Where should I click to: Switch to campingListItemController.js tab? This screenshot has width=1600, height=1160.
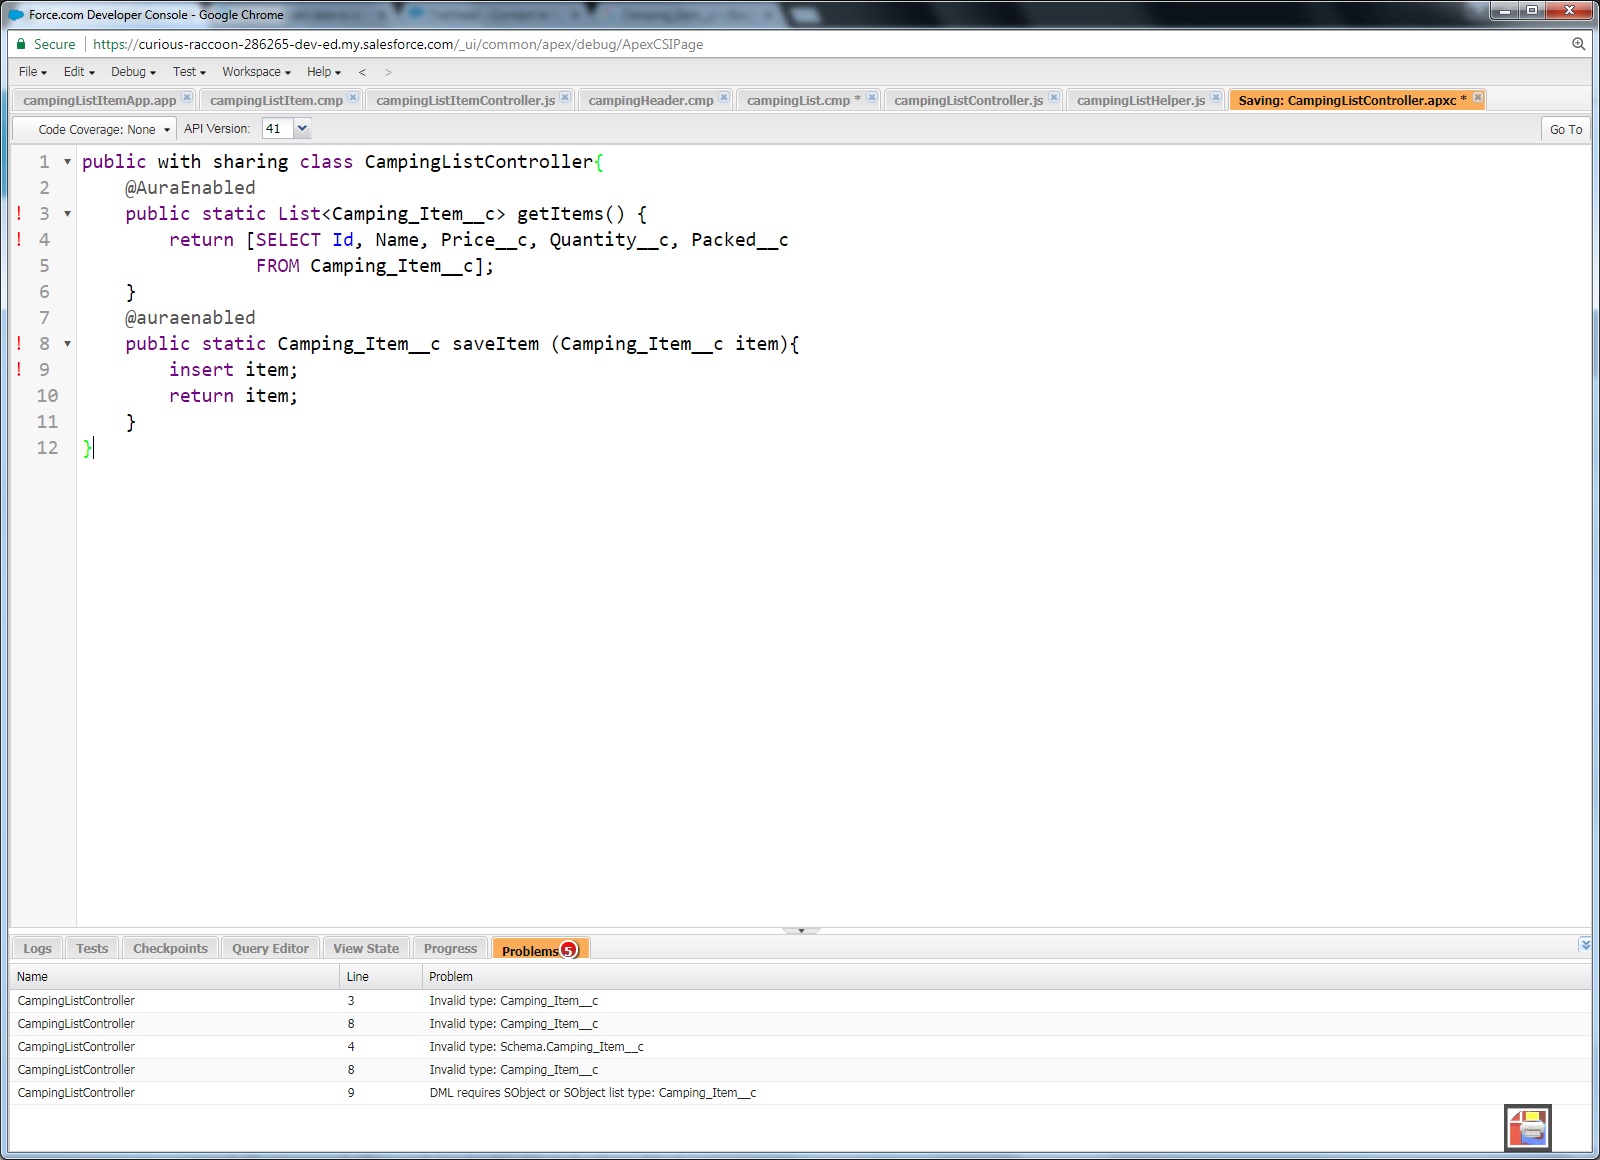[465, 100]
